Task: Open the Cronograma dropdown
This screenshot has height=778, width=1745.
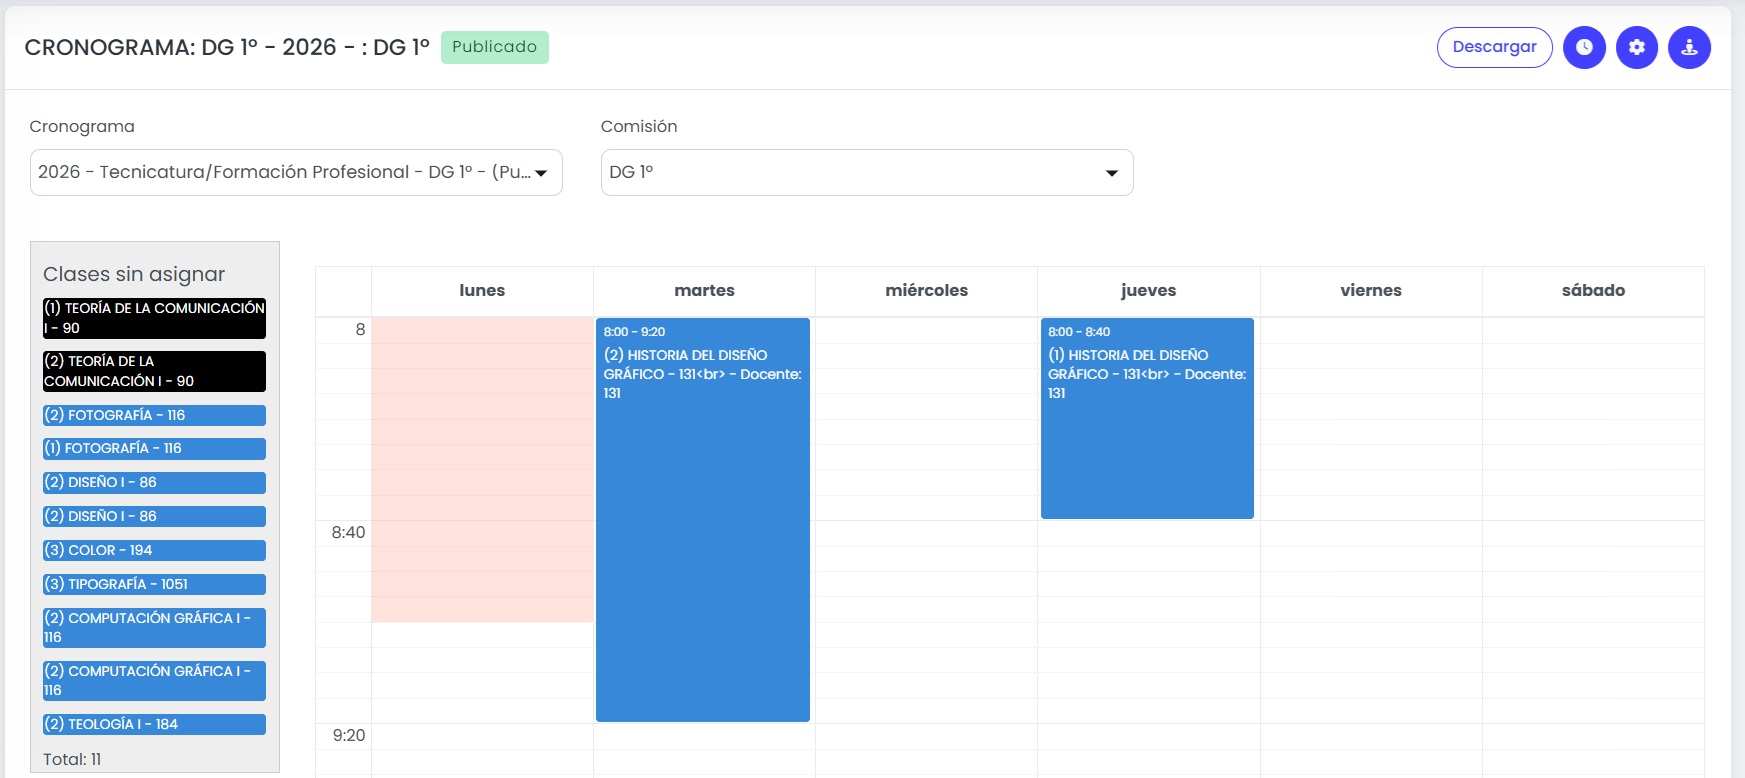Action: [296, 172]
